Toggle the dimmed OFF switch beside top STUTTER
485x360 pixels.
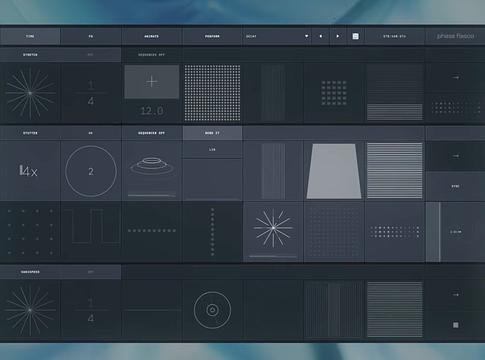pos(91,54)
